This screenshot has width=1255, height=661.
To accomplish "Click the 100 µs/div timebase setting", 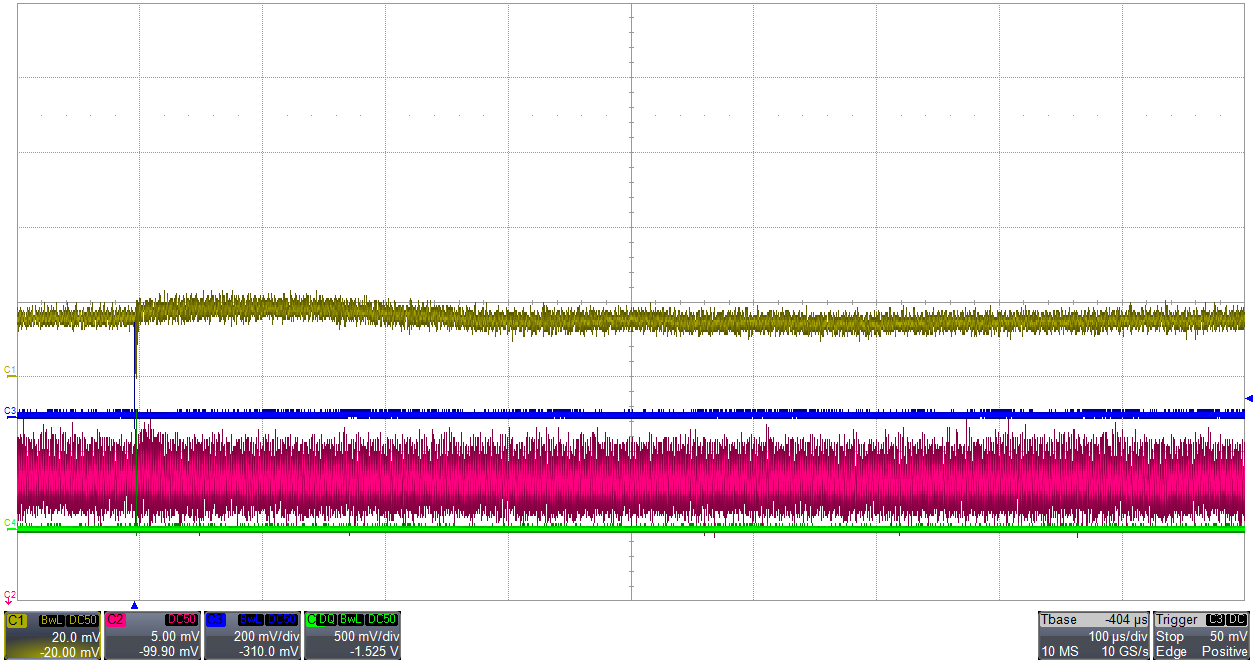I will click(1118, 636).
